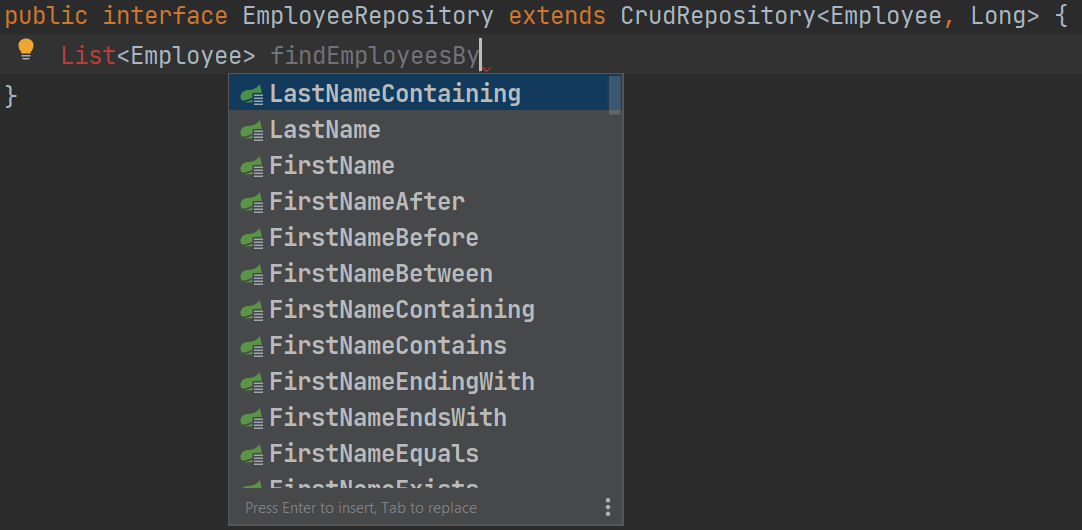The height and width of the screenshot is (530, 1082).
Task: Select the FirstNameBefore suggestion
Action: pyautogui.click(x=374, y=238)
